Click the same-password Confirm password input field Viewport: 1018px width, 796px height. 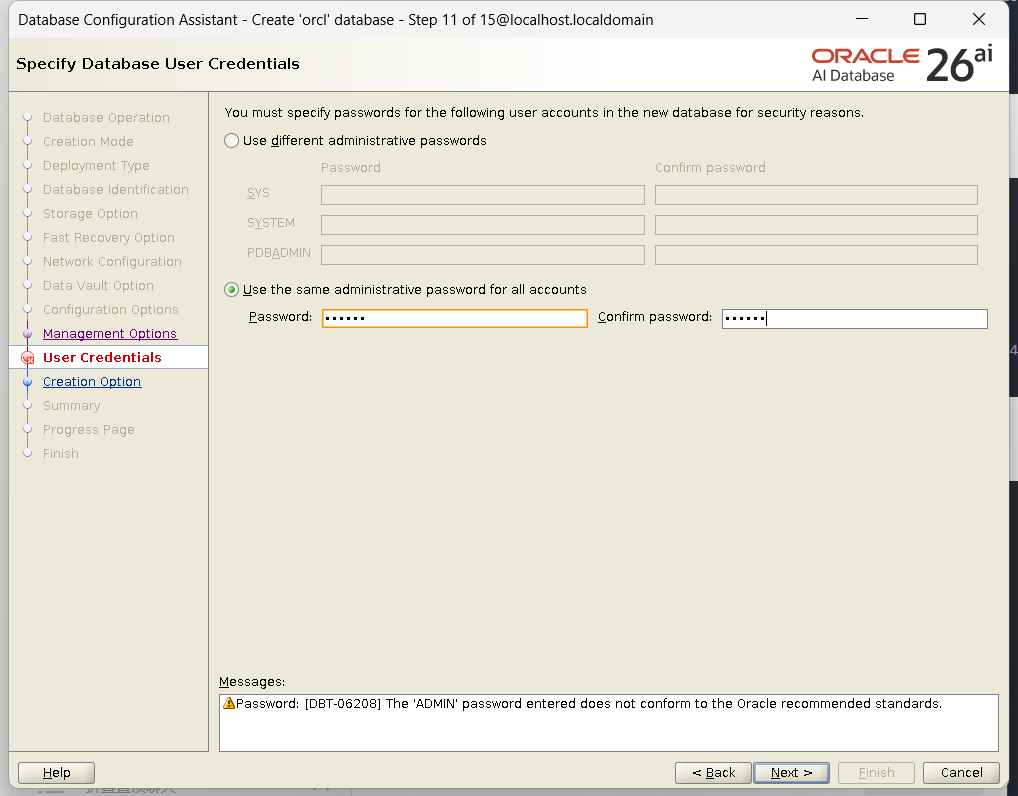pos(854,318)
